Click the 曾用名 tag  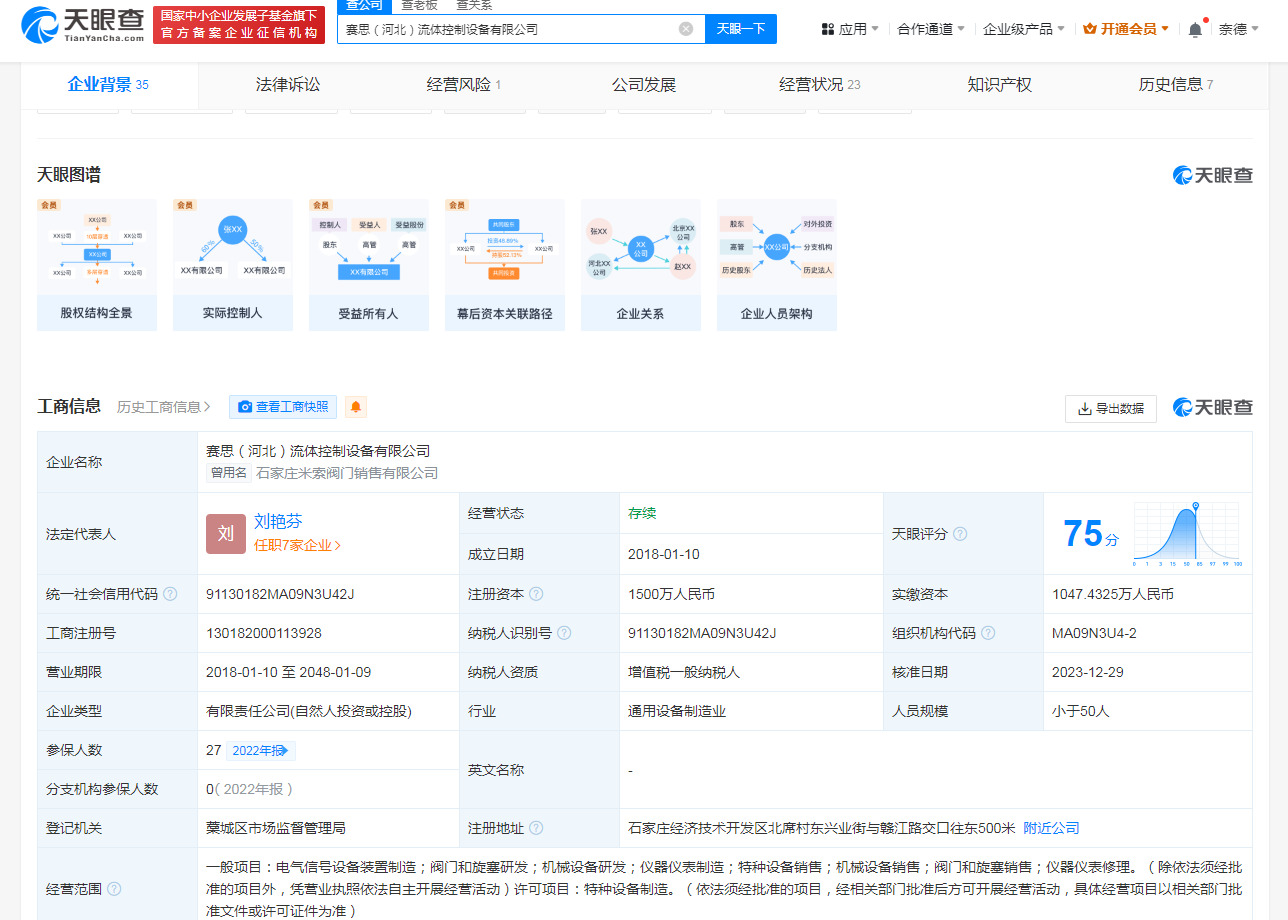point(228,473)
